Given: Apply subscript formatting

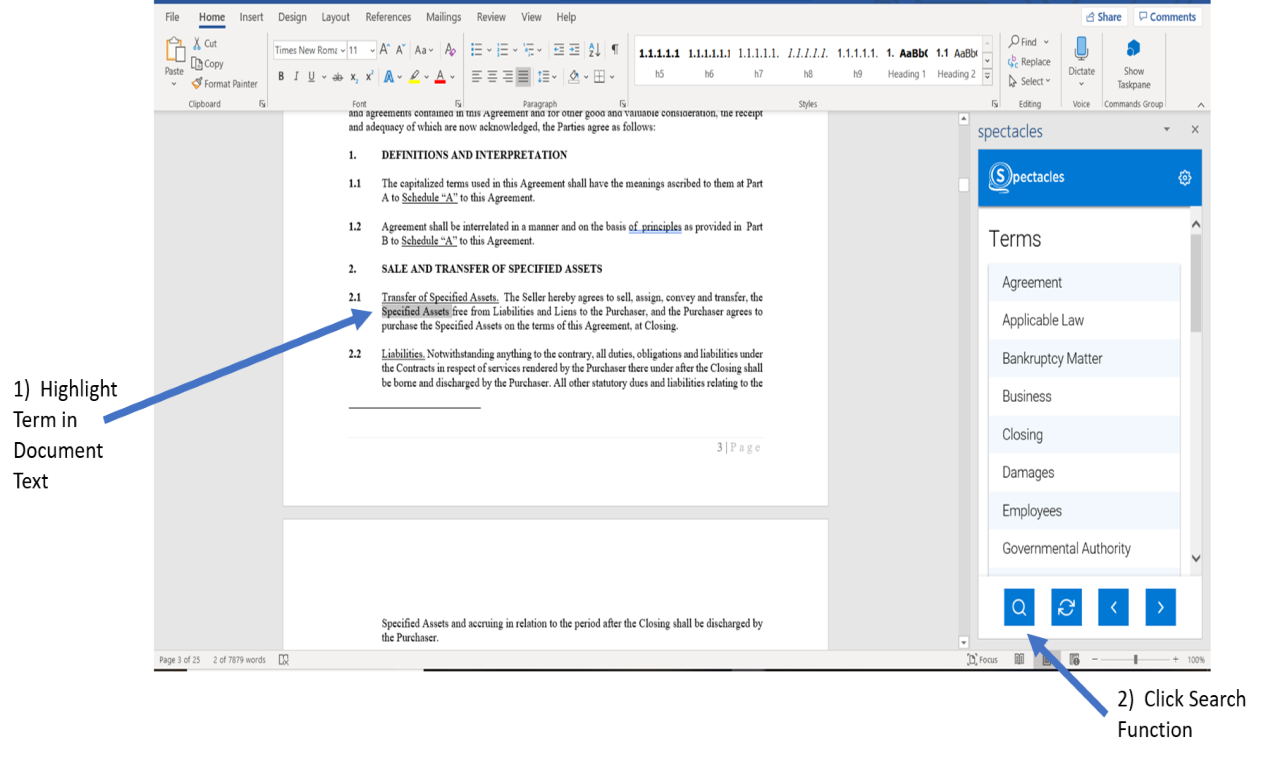Looking at the screenshot, I should 354,77.
